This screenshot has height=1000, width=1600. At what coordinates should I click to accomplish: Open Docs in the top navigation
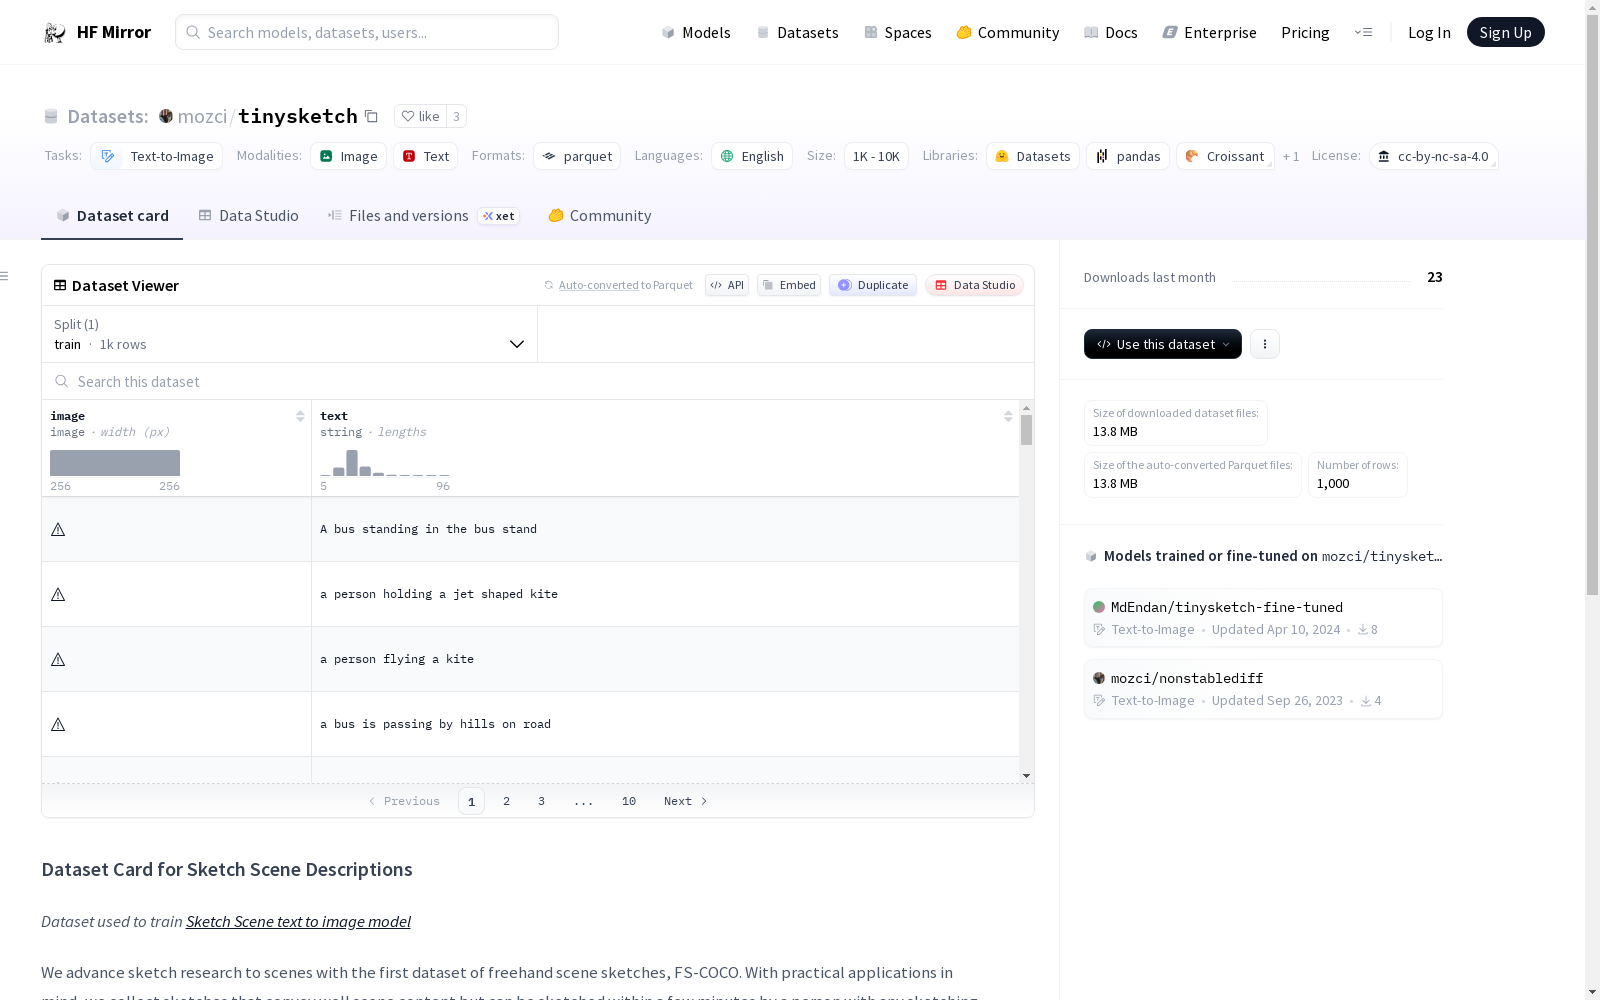pos(1111,32)
